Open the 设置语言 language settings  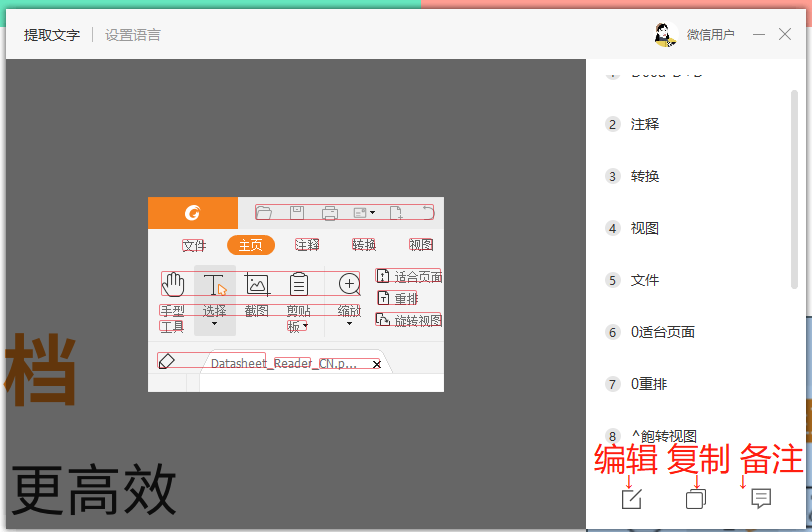(133, 35)
